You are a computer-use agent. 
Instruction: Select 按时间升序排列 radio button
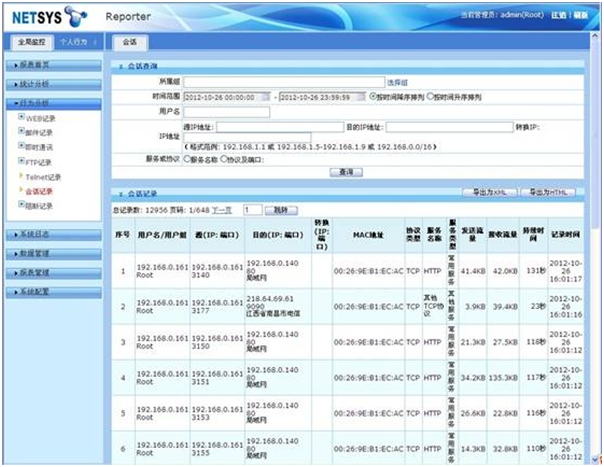tap(430, 97)
